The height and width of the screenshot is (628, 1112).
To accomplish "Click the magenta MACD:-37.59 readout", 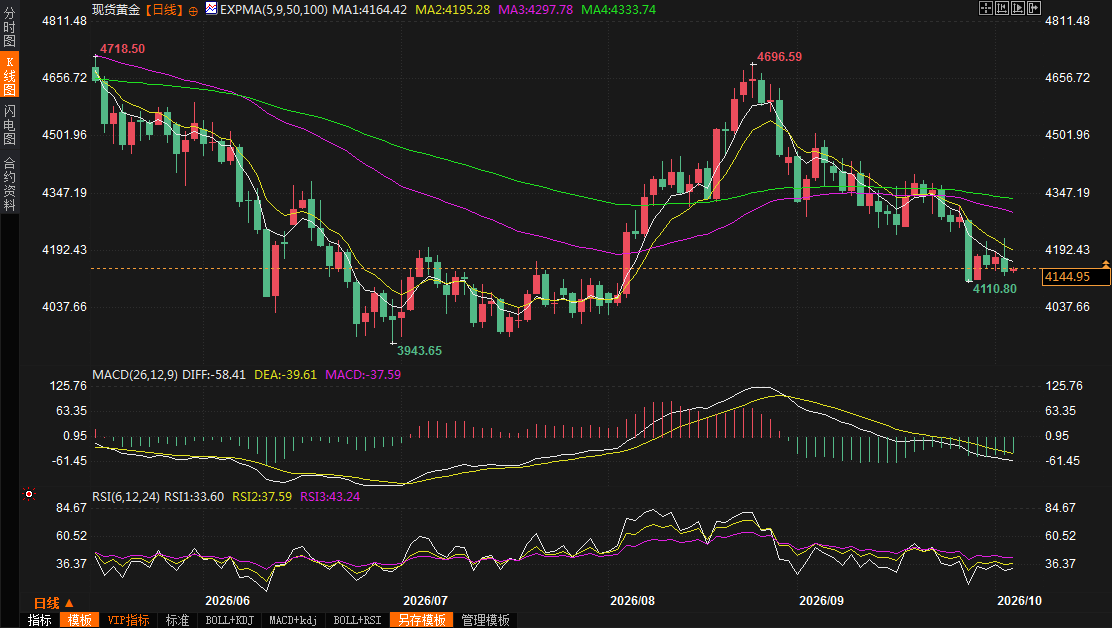I will [x=363, y=374].
